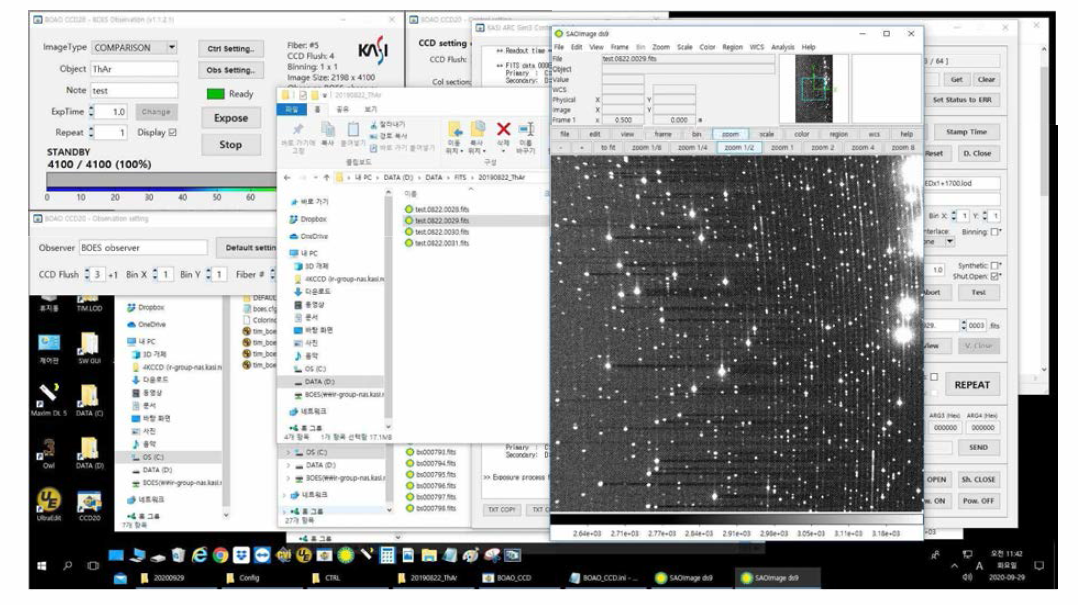Click the taskbar search magnifier

click(x=67, y=566)
